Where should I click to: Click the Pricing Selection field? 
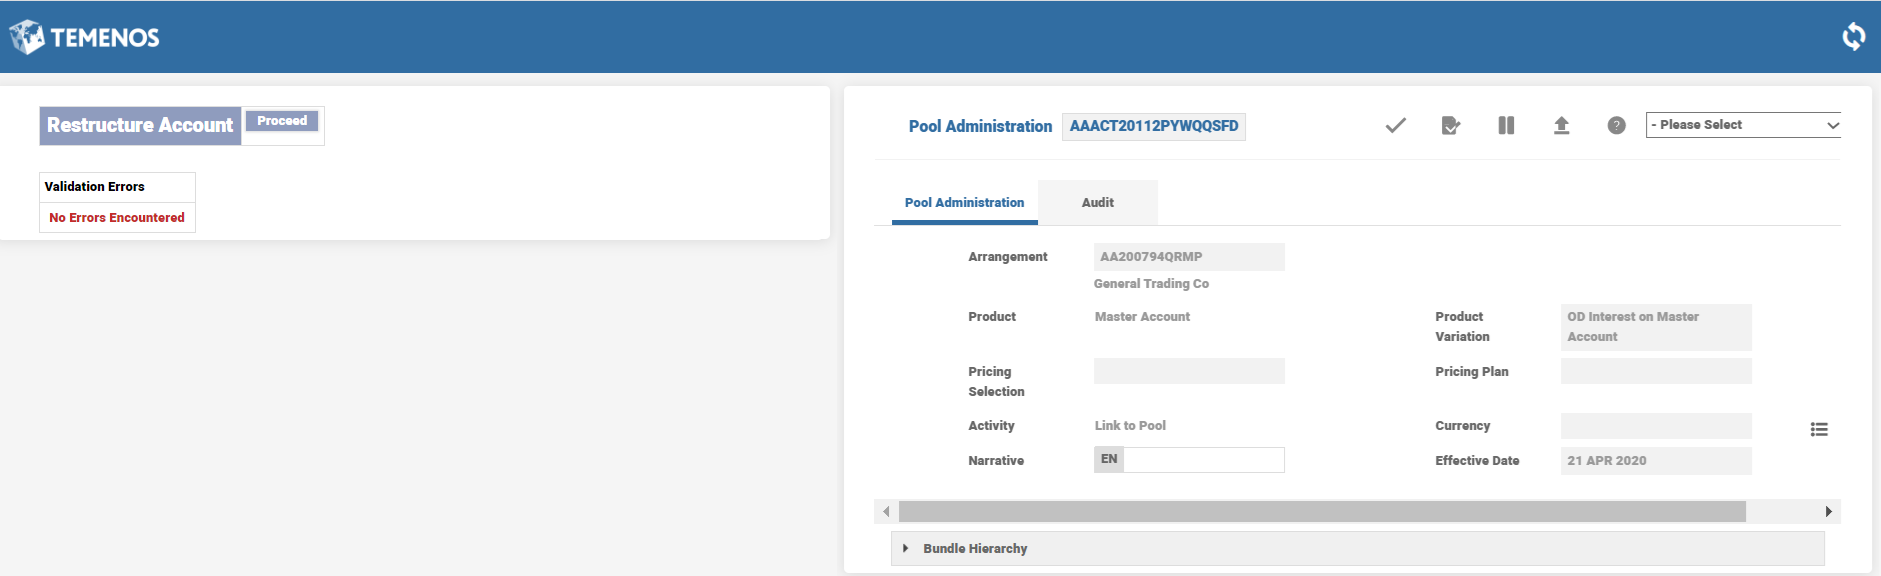pyautogui.click(x=1189, y=371)
